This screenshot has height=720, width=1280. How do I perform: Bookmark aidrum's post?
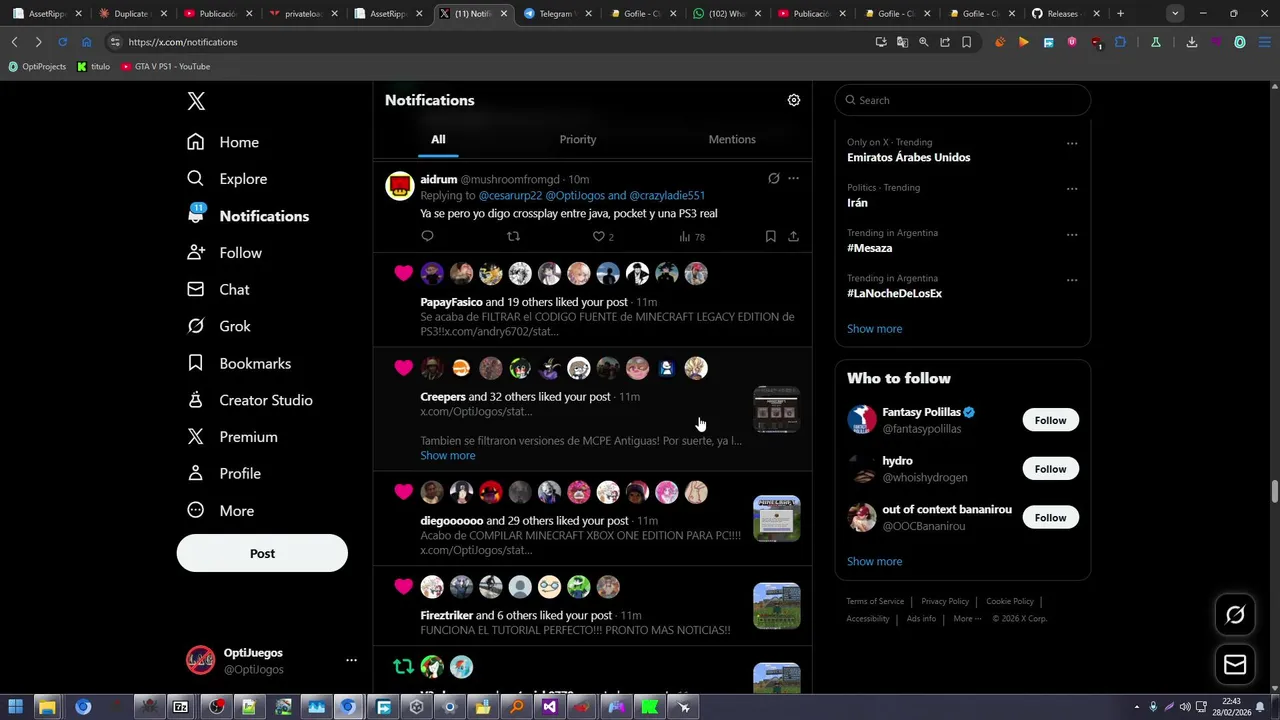(x=770, y=236)
